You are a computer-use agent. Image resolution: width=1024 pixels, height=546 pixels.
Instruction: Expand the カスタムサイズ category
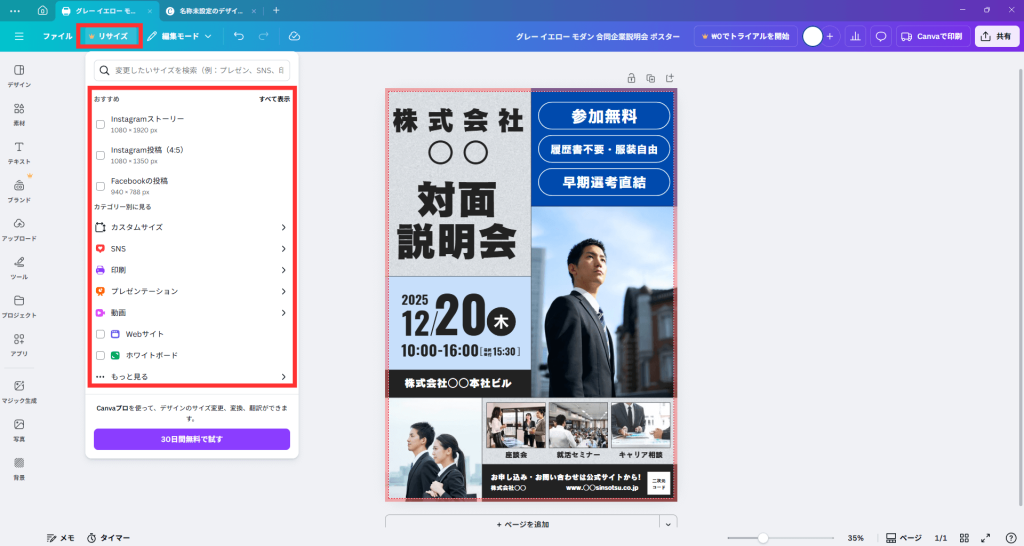point(190,227)
